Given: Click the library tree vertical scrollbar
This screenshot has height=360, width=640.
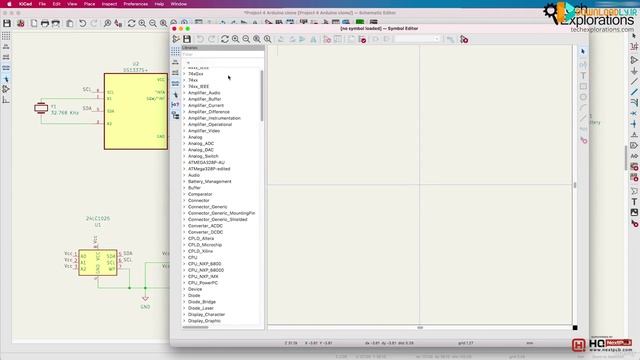Looking at the screenshot, I should pyautogui.click(x=262, y=96).
